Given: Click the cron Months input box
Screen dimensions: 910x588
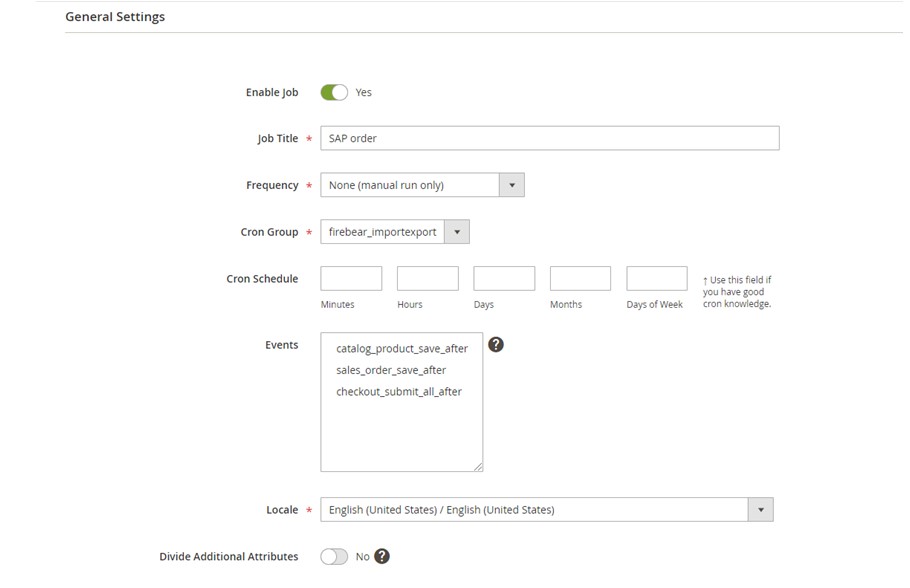Looking at the screenshot, I should tap(580, 279).
